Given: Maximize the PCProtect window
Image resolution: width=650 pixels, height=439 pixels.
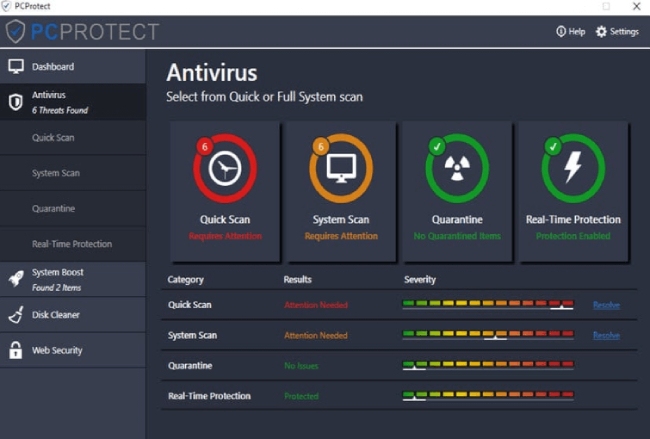Looking at the screenshot, I should 606,6.
